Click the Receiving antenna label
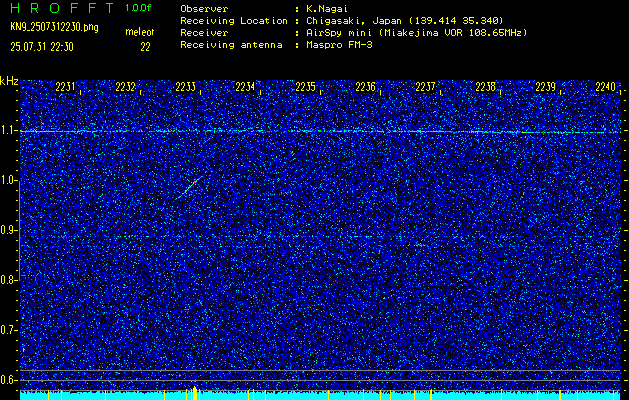Screen dimensions: 629x400 click(231, 45)
